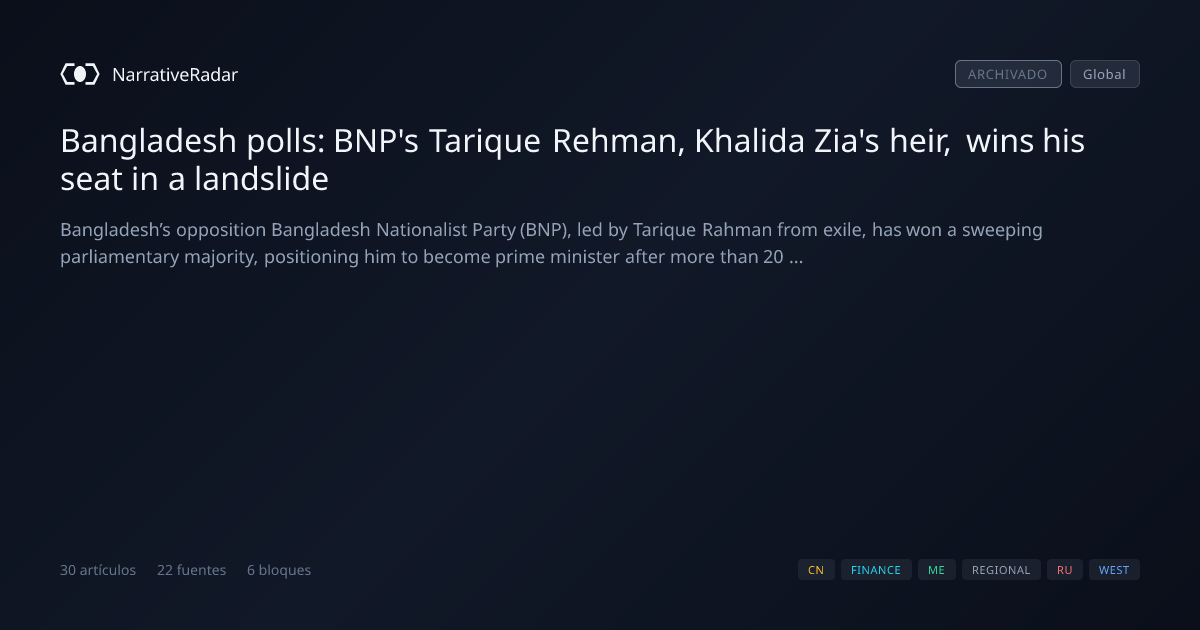
Task: Click the article summary paragraph
Action: 551,243
